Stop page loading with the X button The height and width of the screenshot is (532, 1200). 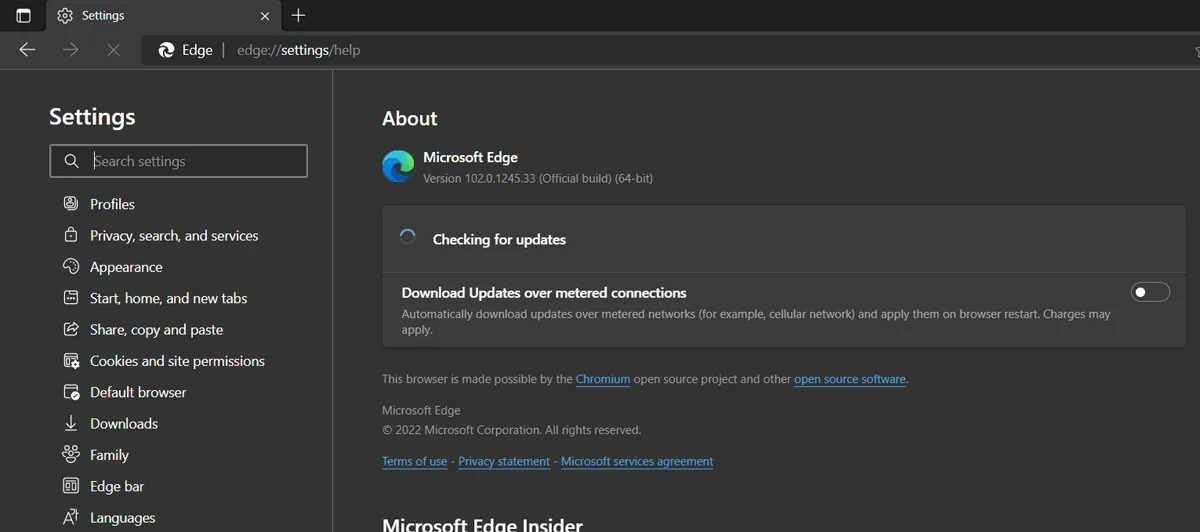click(113, 50)
